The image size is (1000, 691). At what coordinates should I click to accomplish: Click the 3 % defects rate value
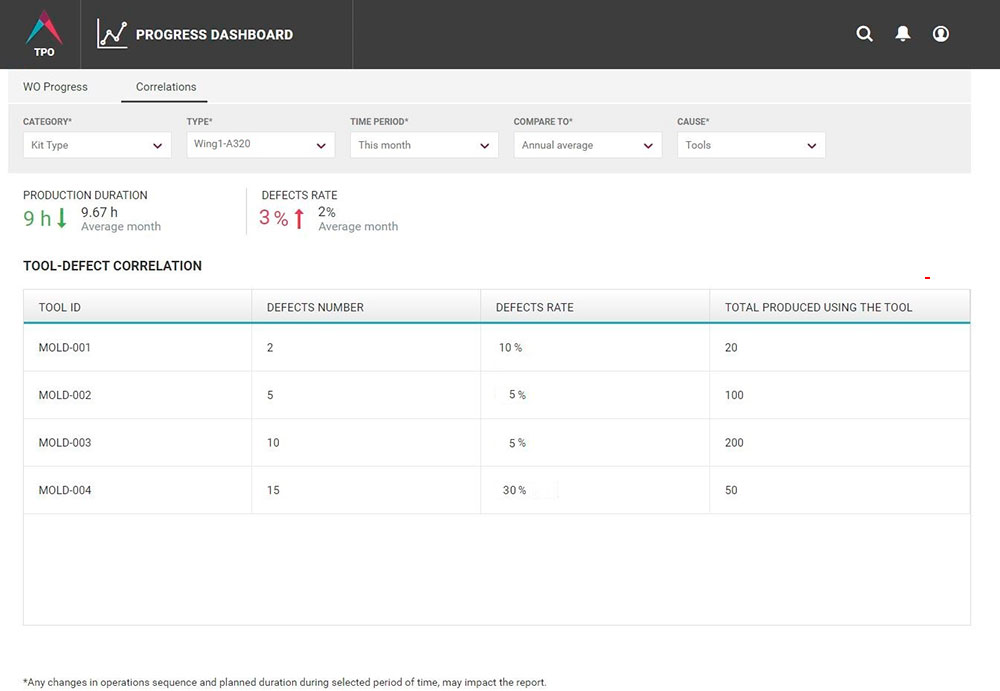coord(274,218)
